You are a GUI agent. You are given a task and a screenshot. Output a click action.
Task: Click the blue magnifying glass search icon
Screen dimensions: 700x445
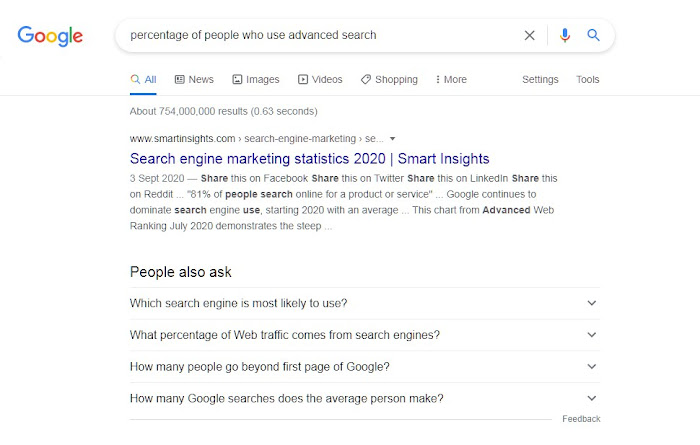click(x=593, y=35)
